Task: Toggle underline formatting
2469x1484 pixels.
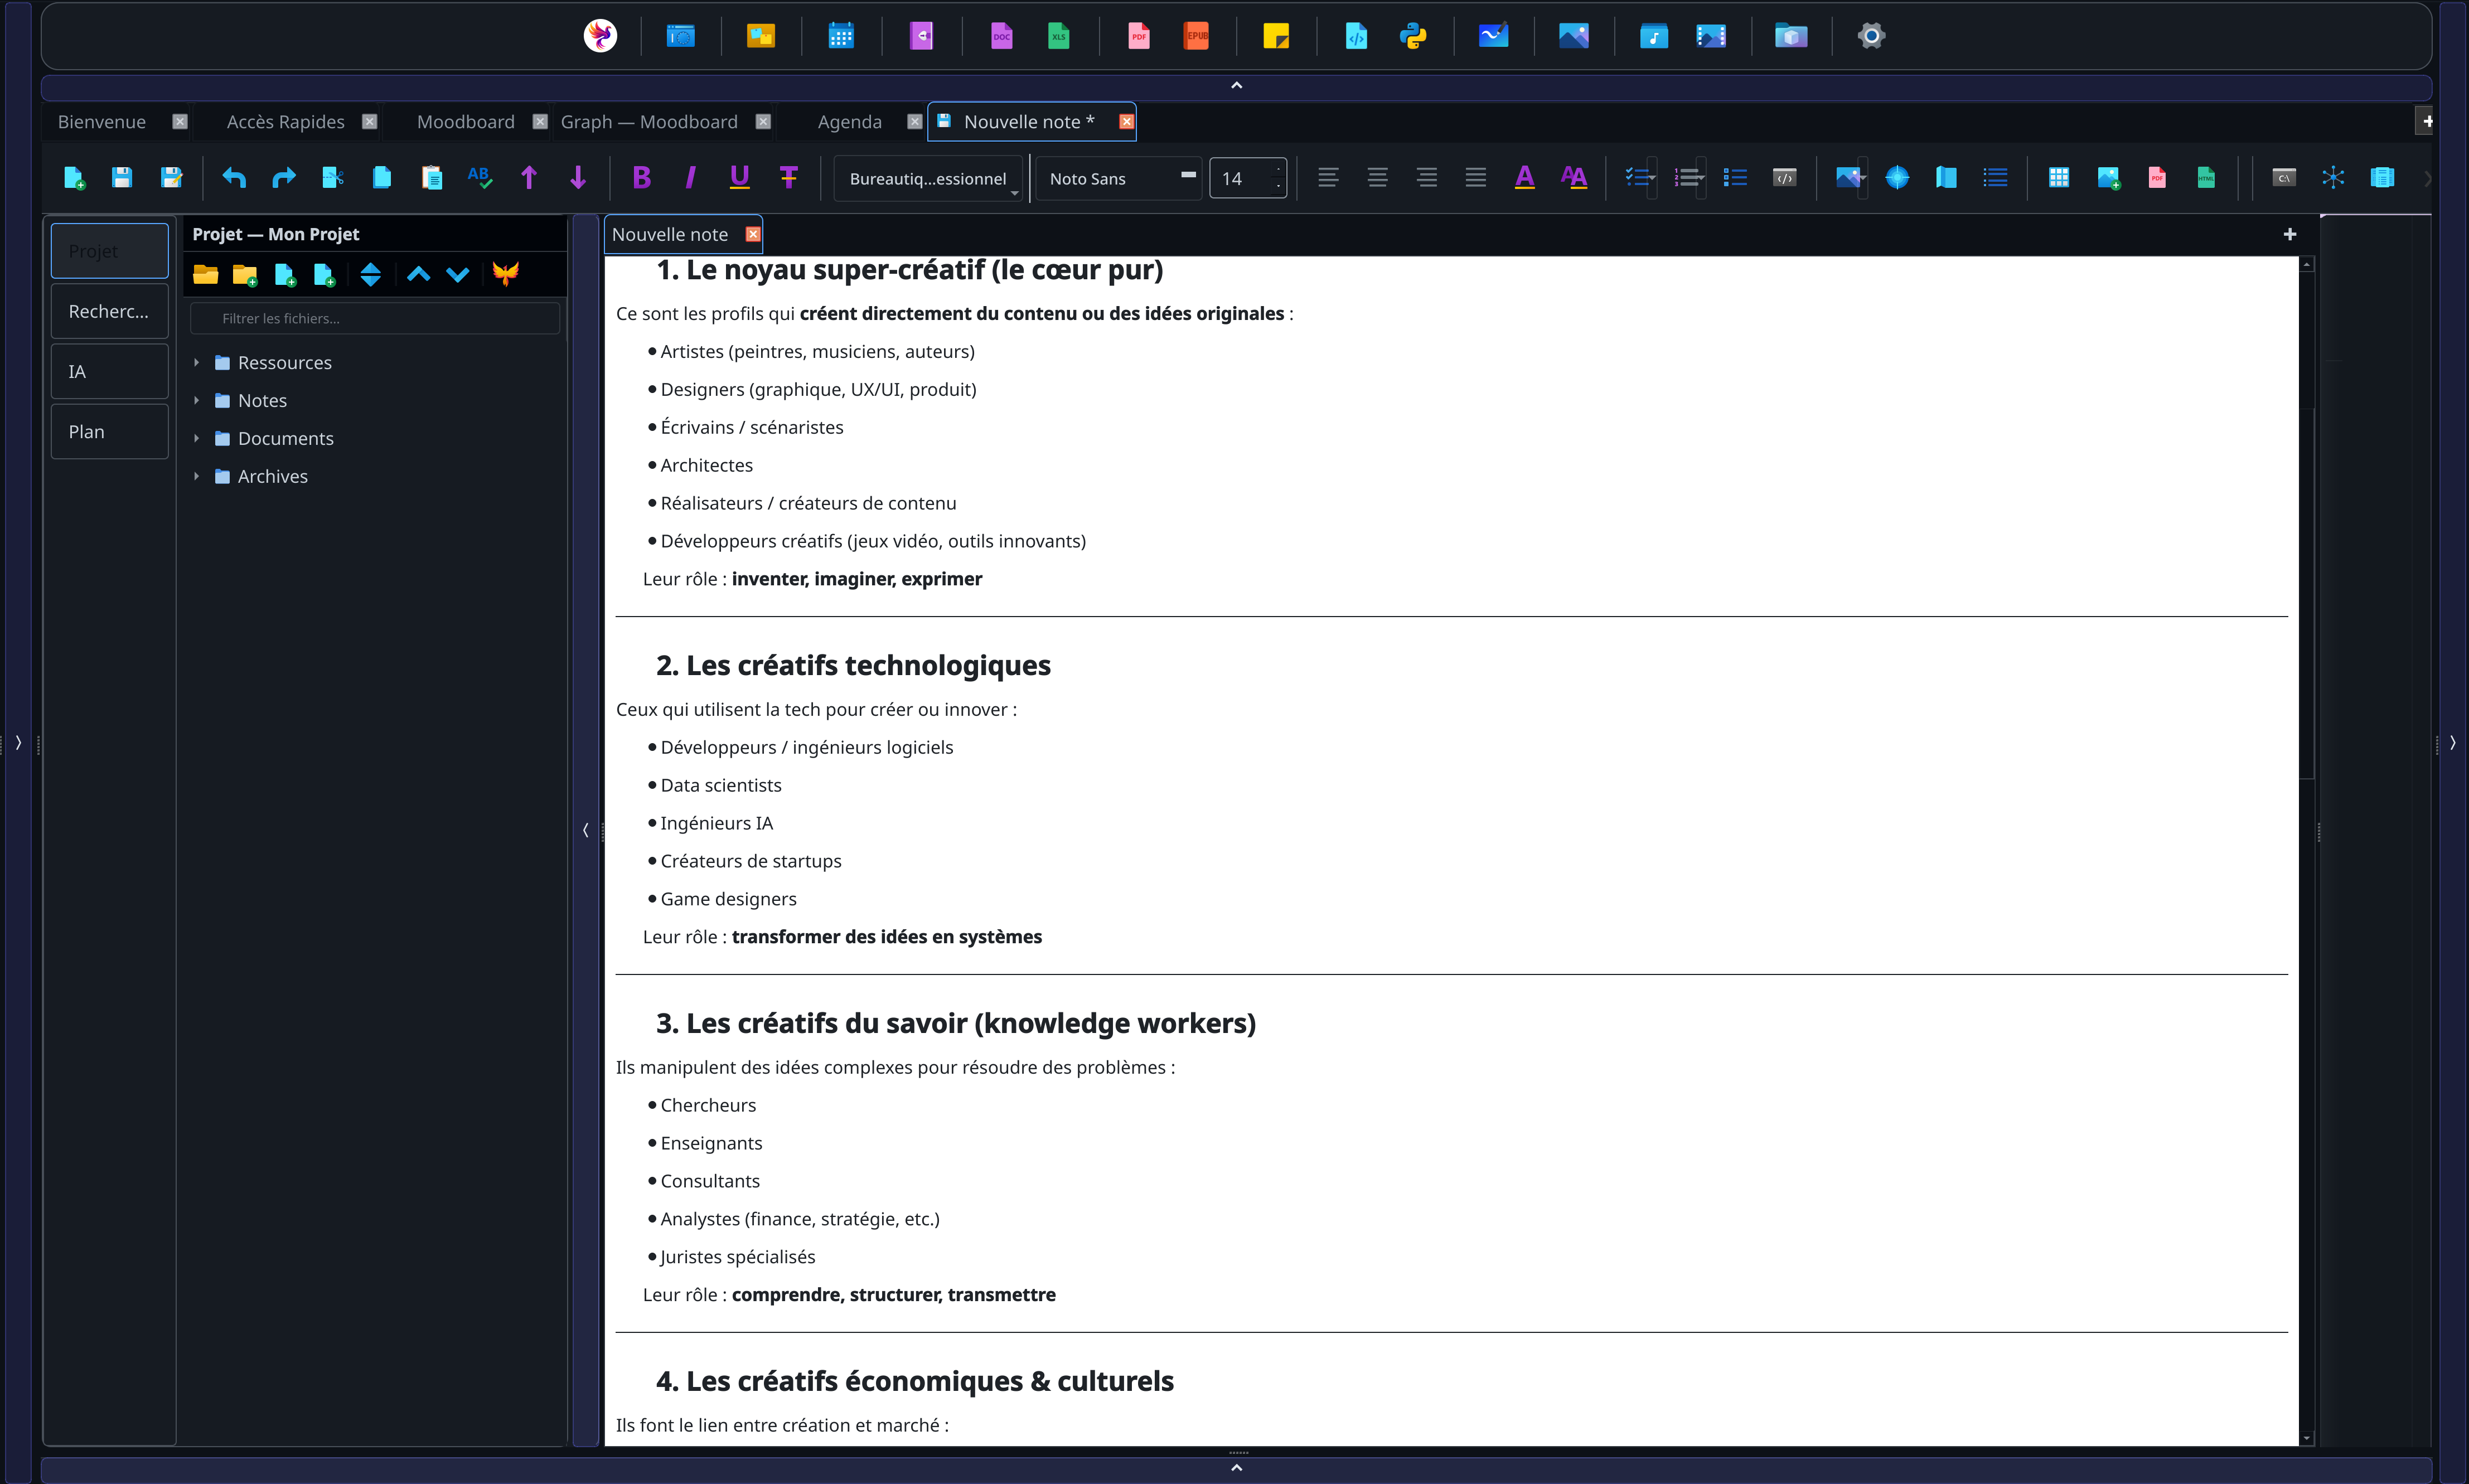Action: 740,178
